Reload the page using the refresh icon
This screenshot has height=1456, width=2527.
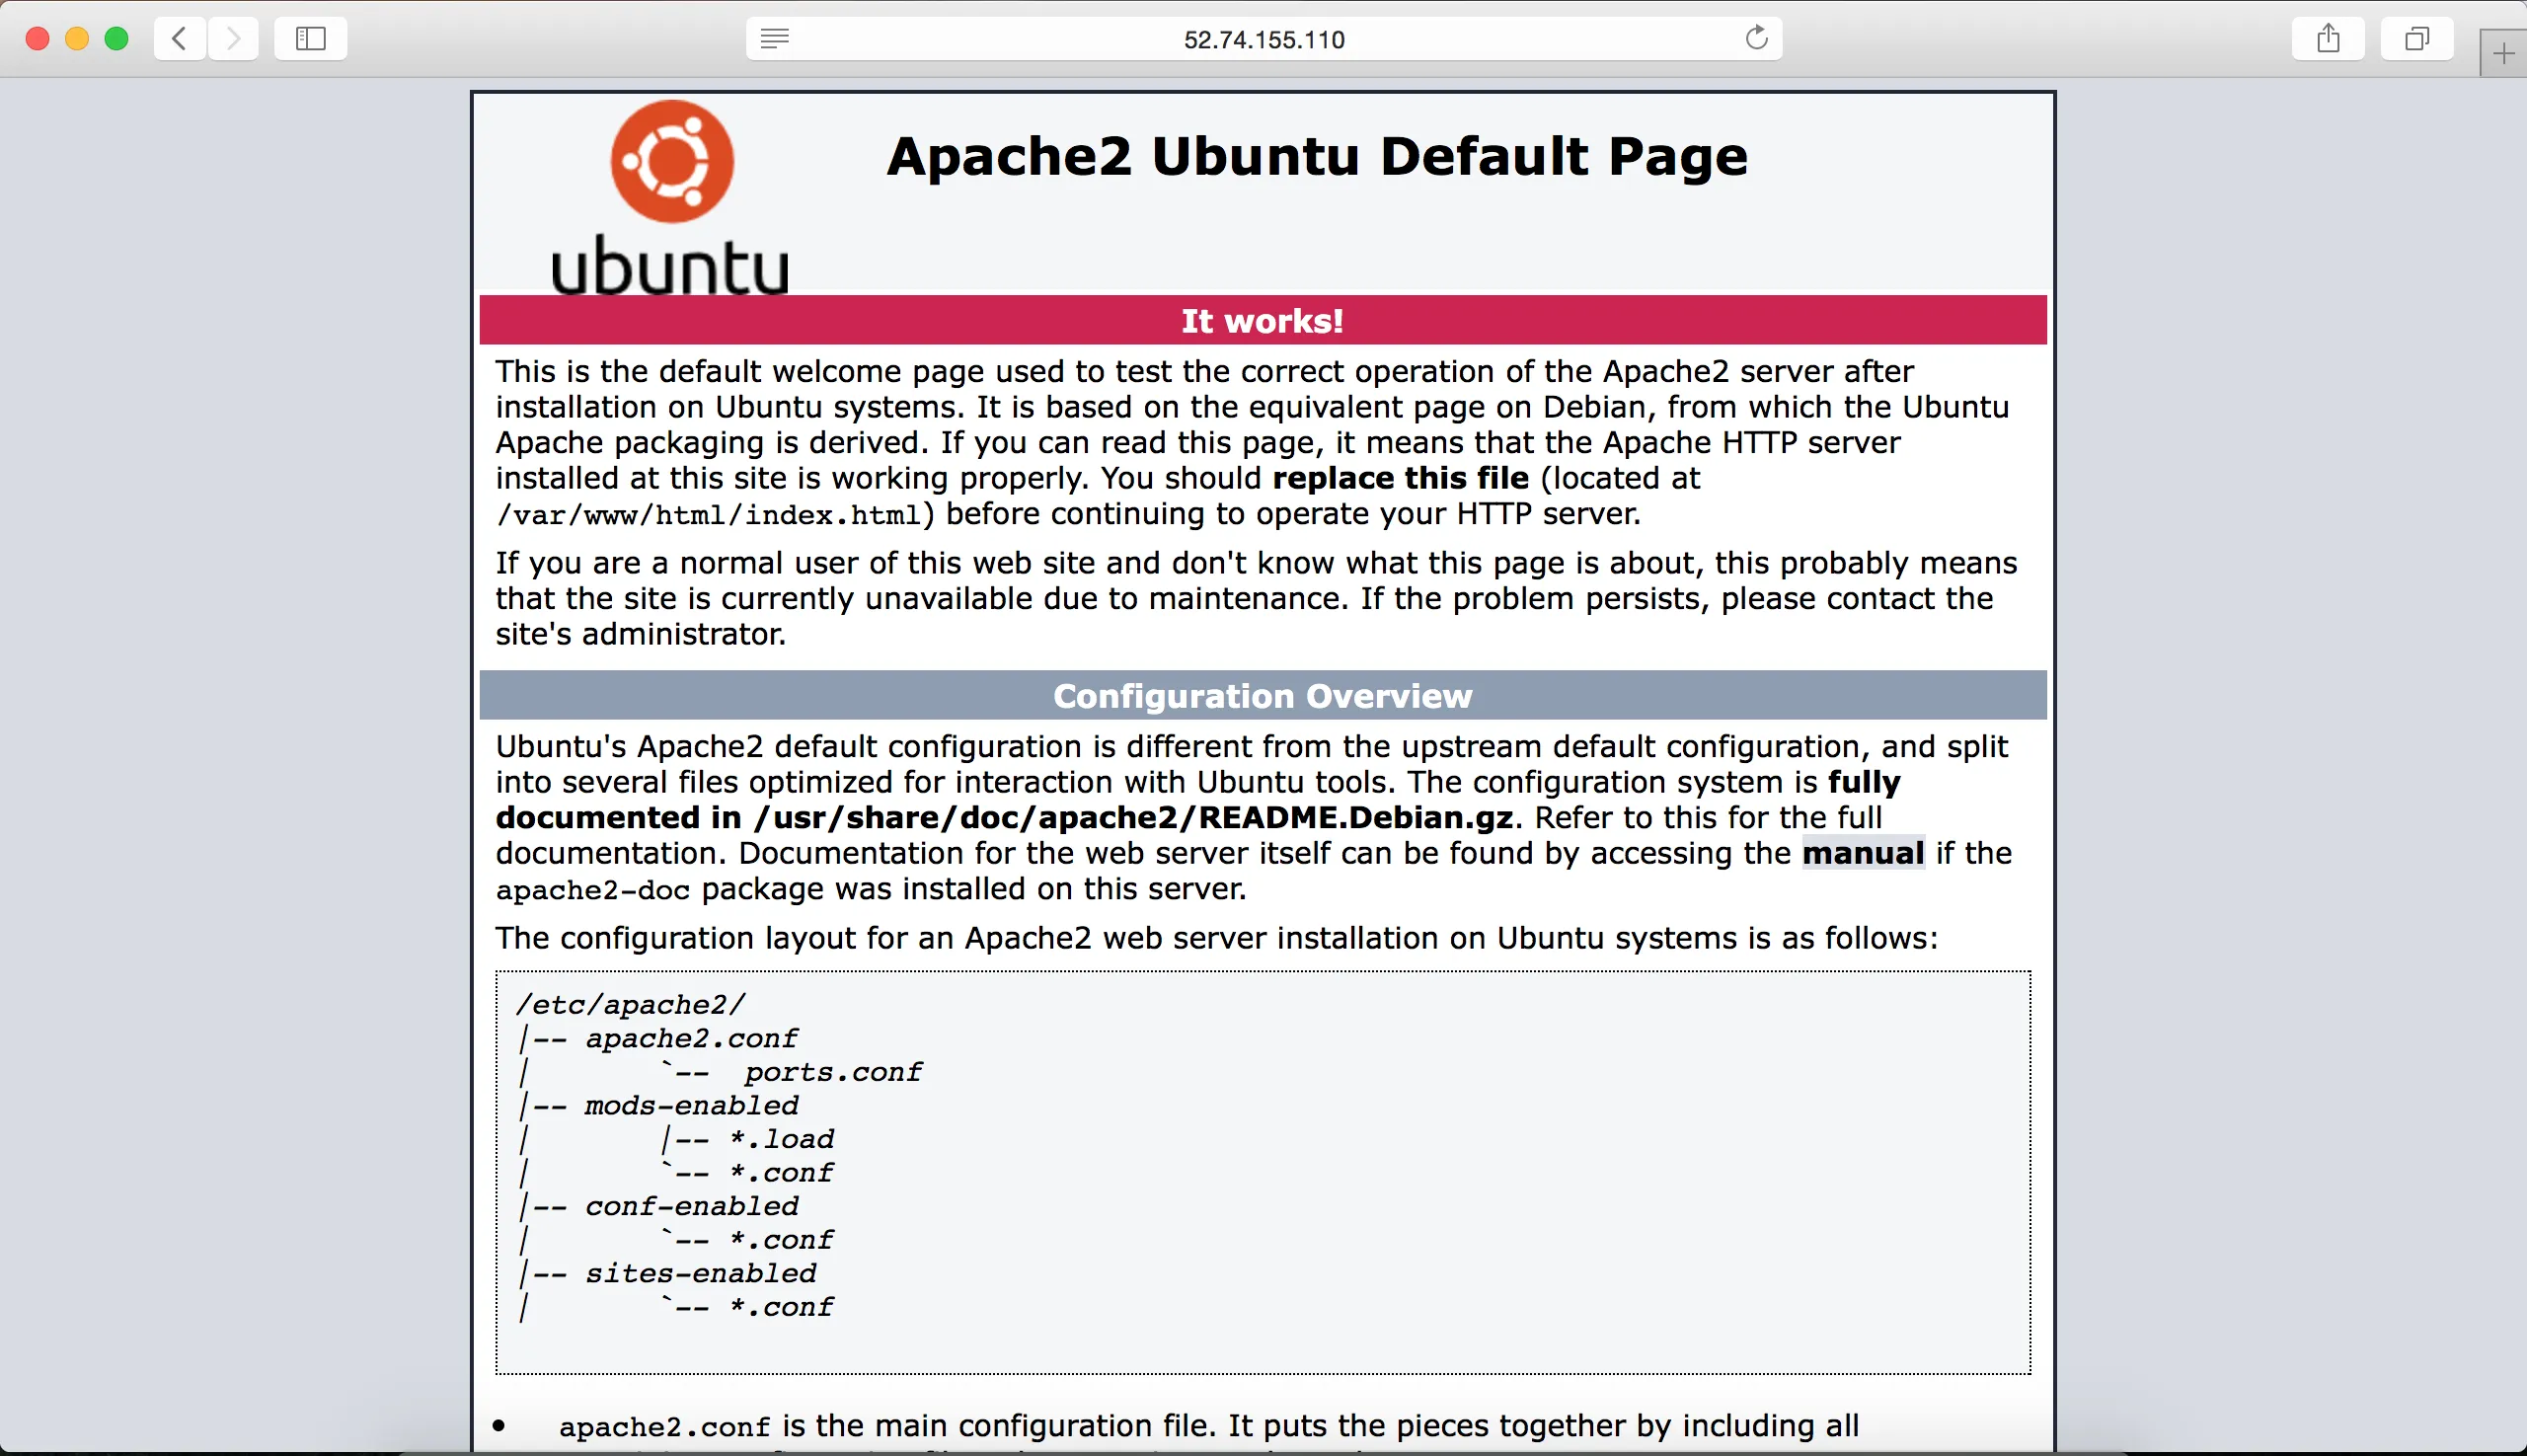pos(1757,39)
